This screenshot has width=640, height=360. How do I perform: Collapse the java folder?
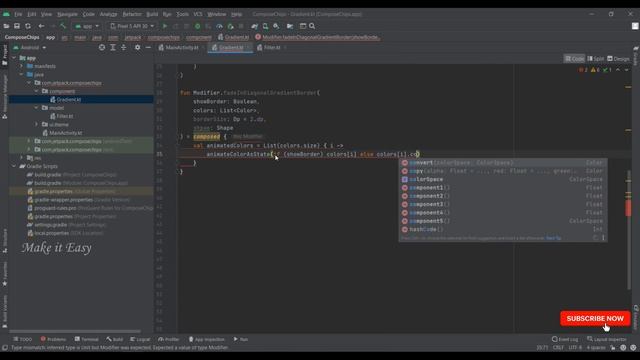click(x=22, y=75)
